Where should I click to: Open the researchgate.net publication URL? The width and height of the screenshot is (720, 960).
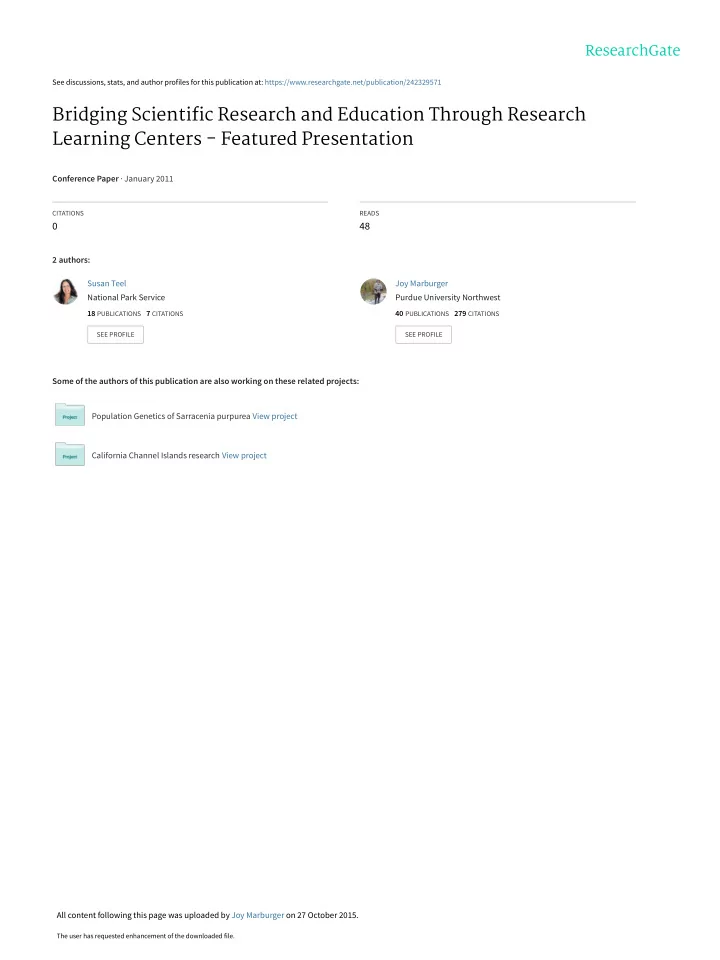[x=353, y=82]
